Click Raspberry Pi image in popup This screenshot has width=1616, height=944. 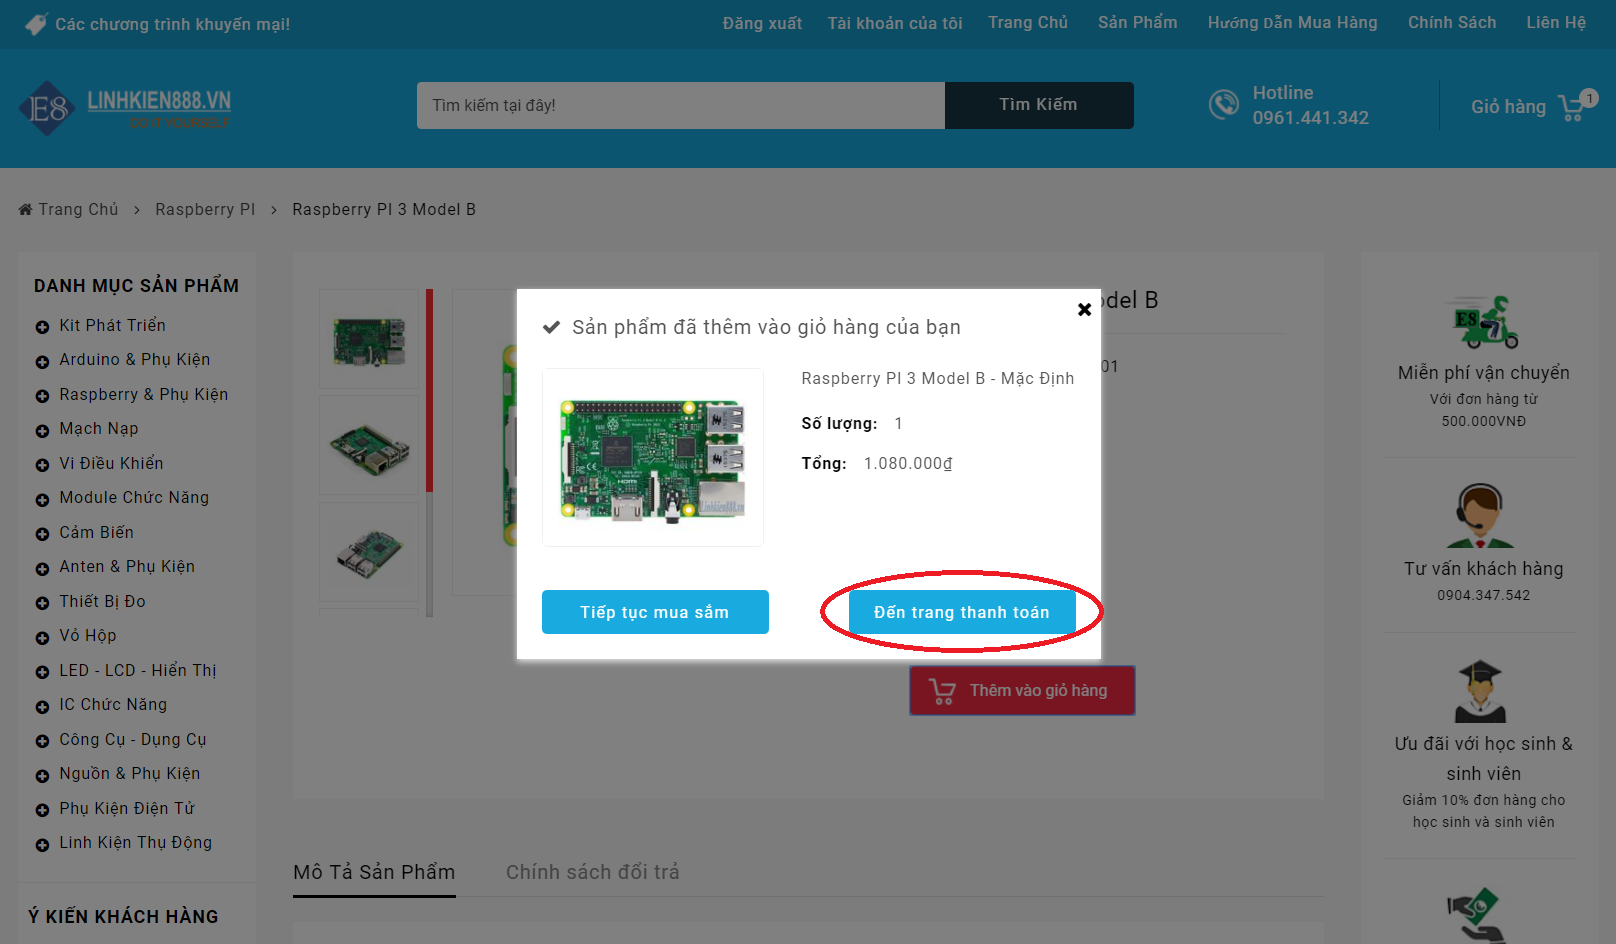pyautogui.click(x=653, y=457)
